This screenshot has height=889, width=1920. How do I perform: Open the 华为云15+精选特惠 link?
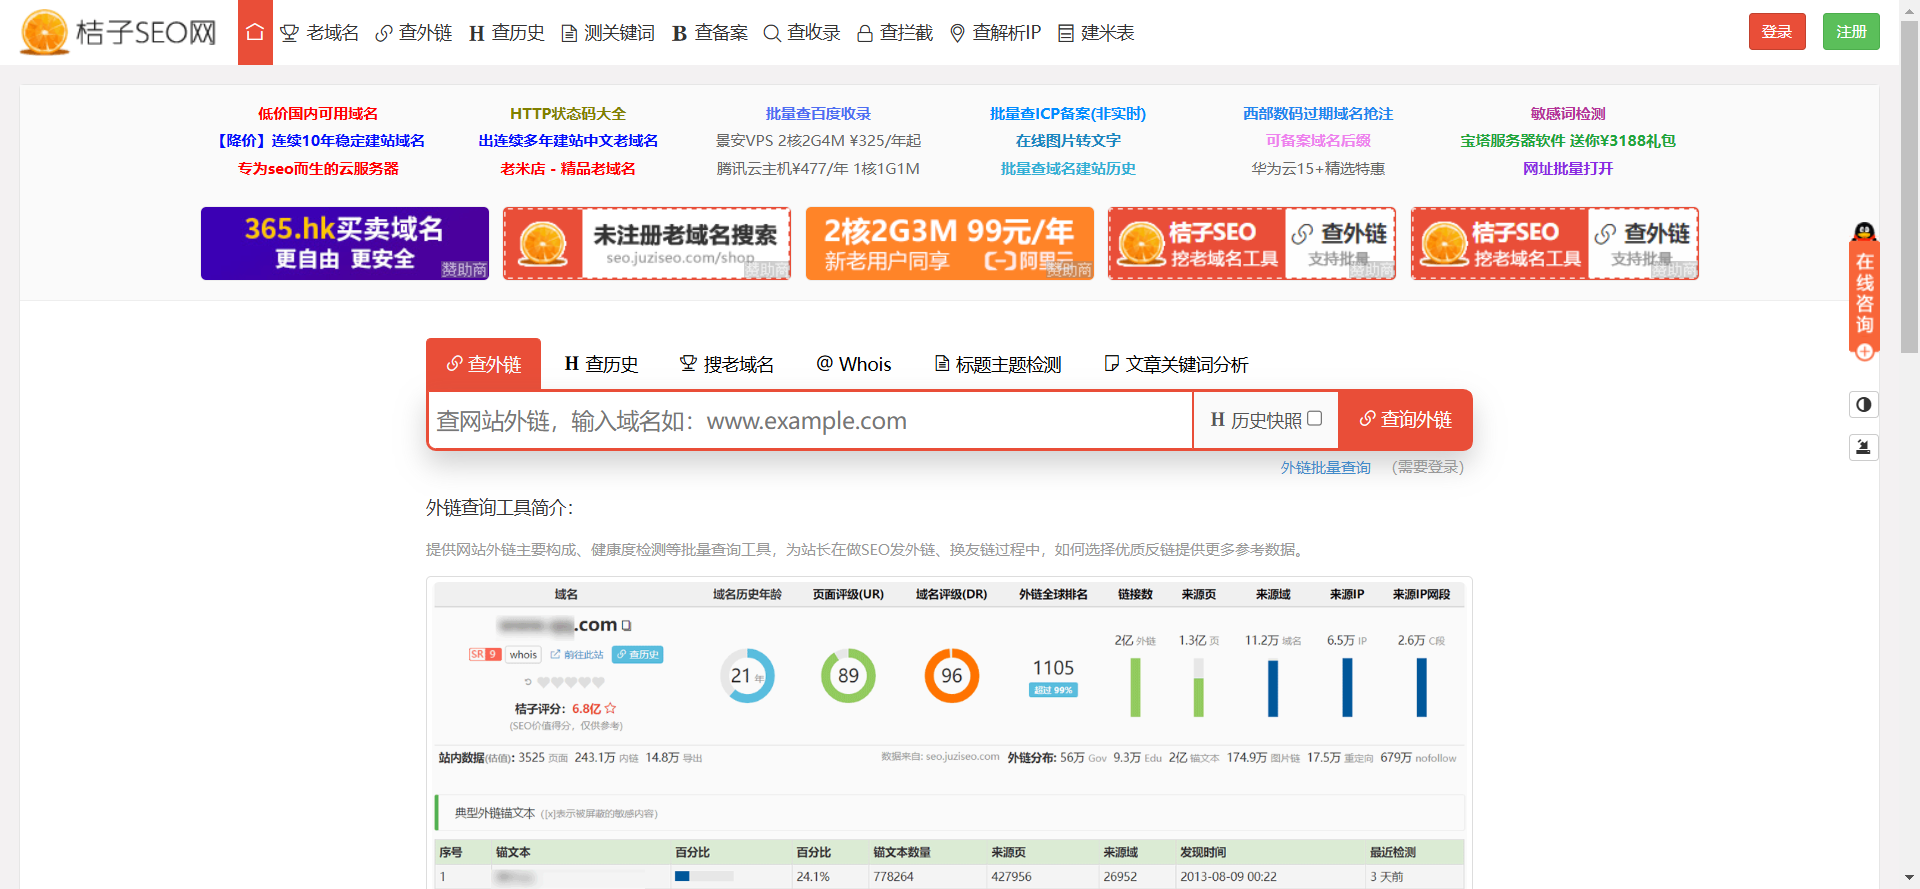[x=1318, y=169]
